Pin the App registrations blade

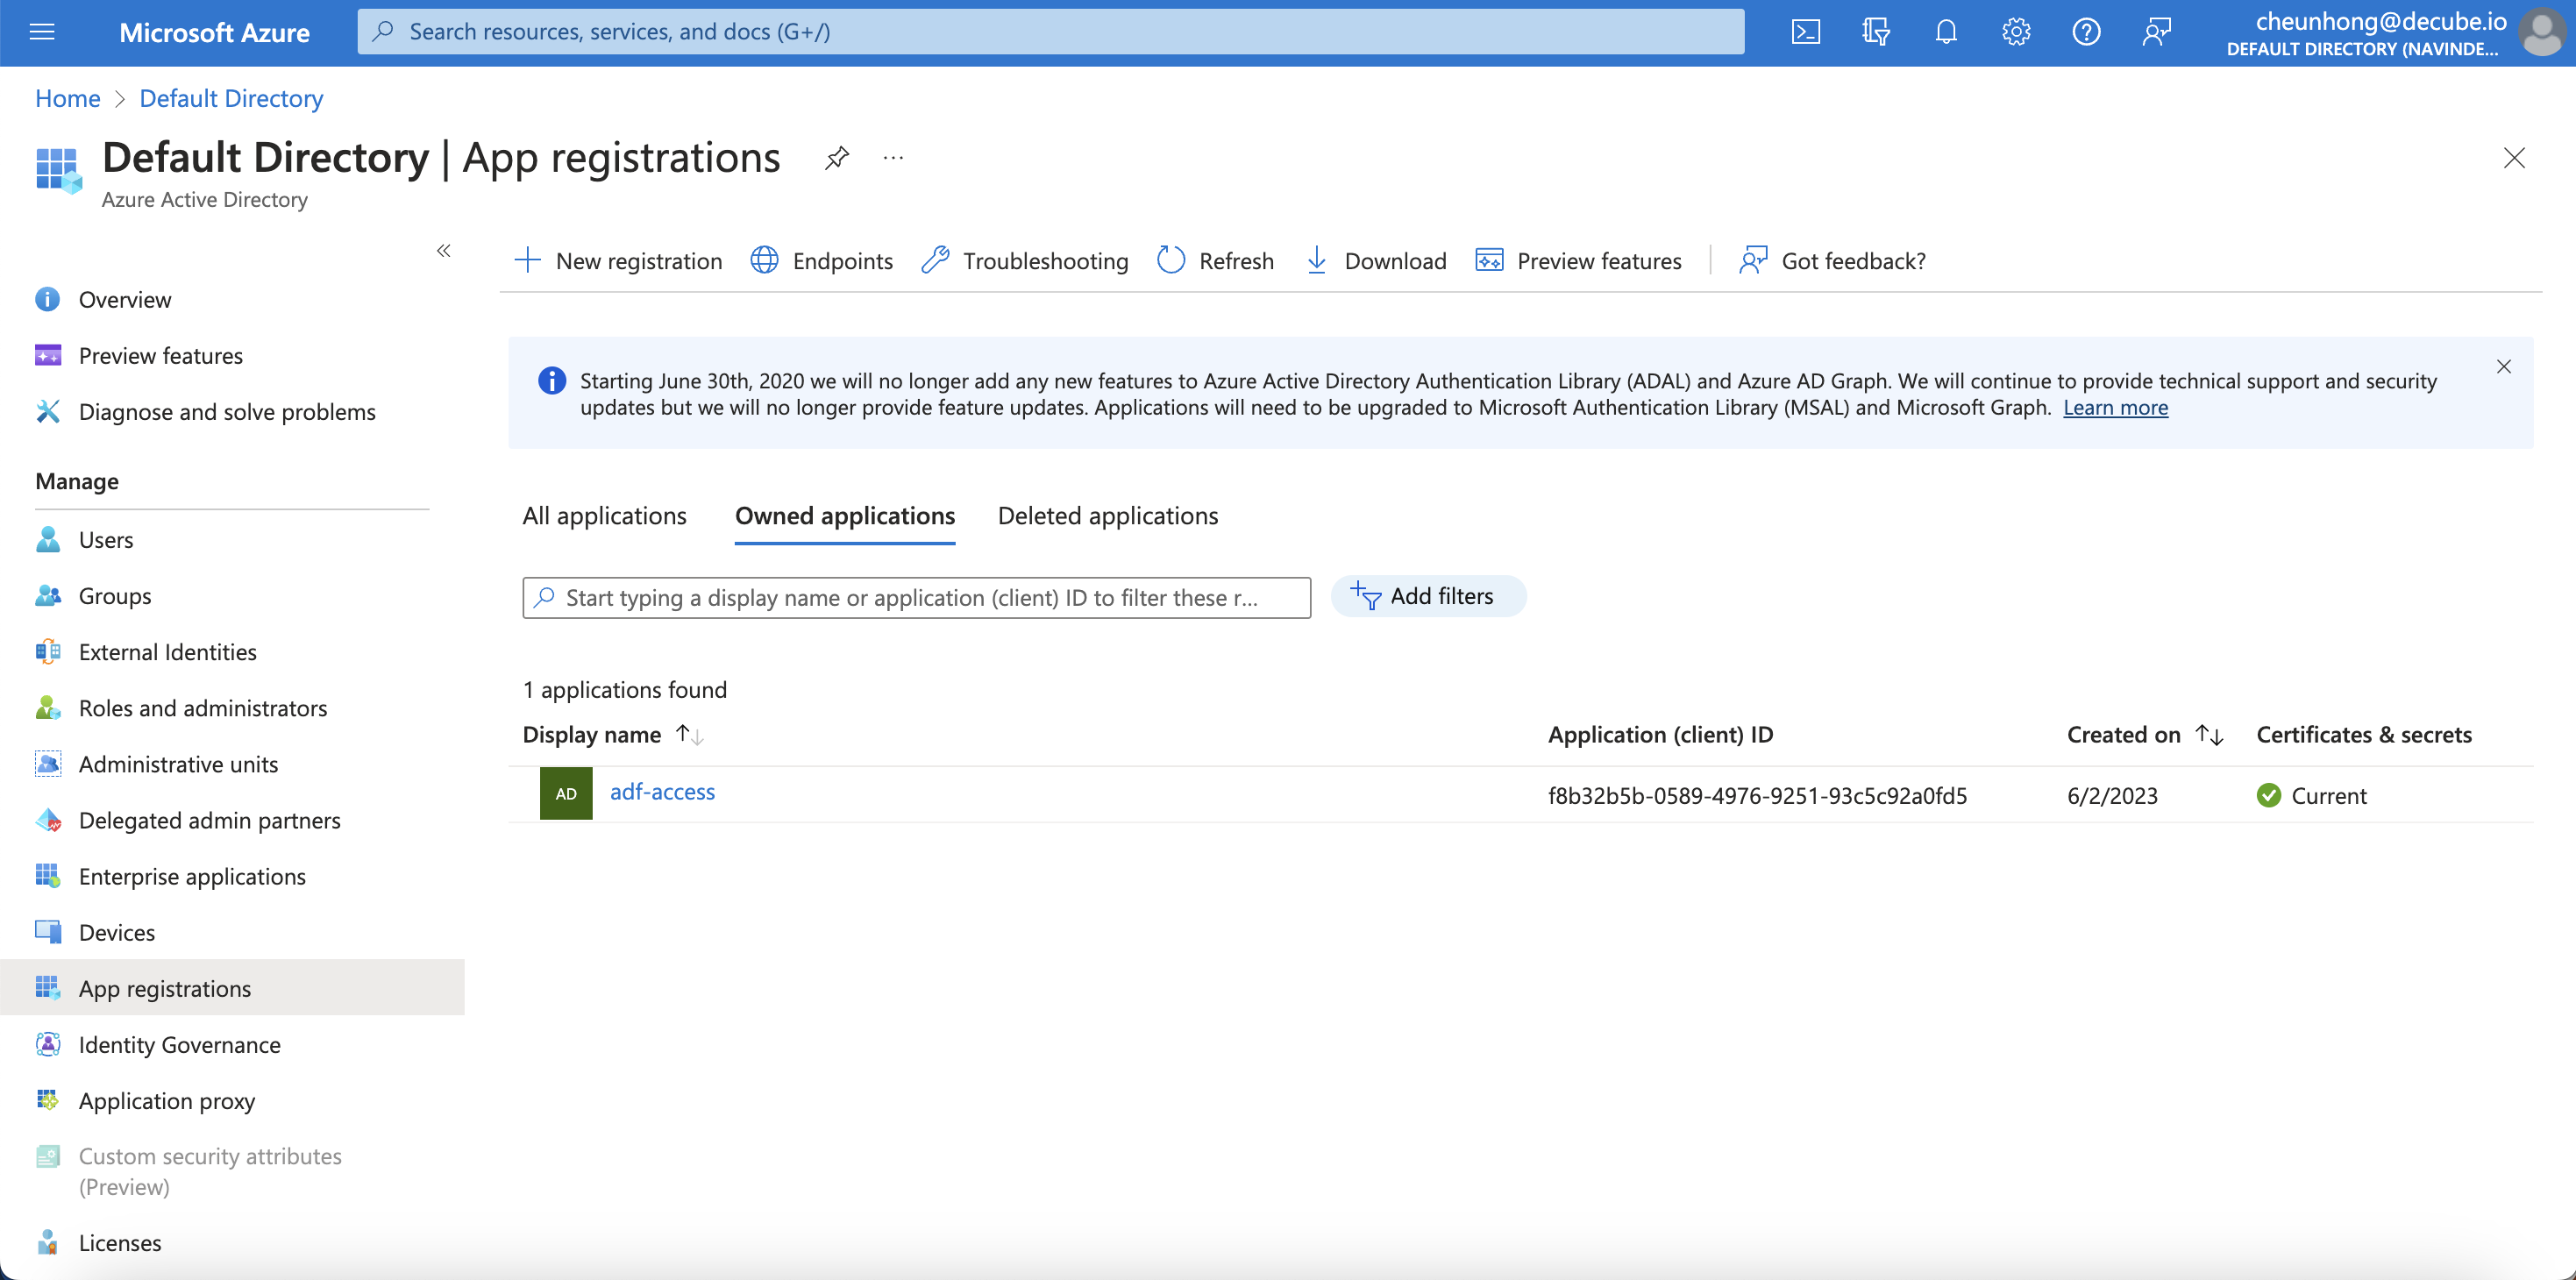[836, 158]
